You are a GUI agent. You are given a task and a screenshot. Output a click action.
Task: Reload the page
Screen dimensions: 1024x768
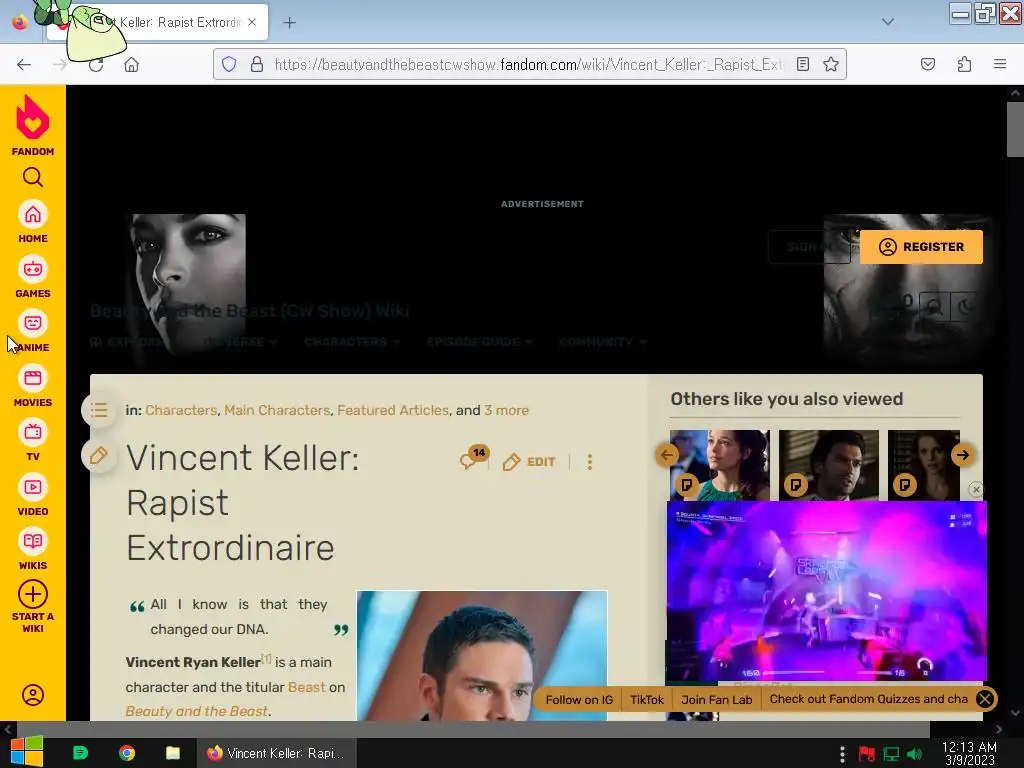(x=96, y=65)
